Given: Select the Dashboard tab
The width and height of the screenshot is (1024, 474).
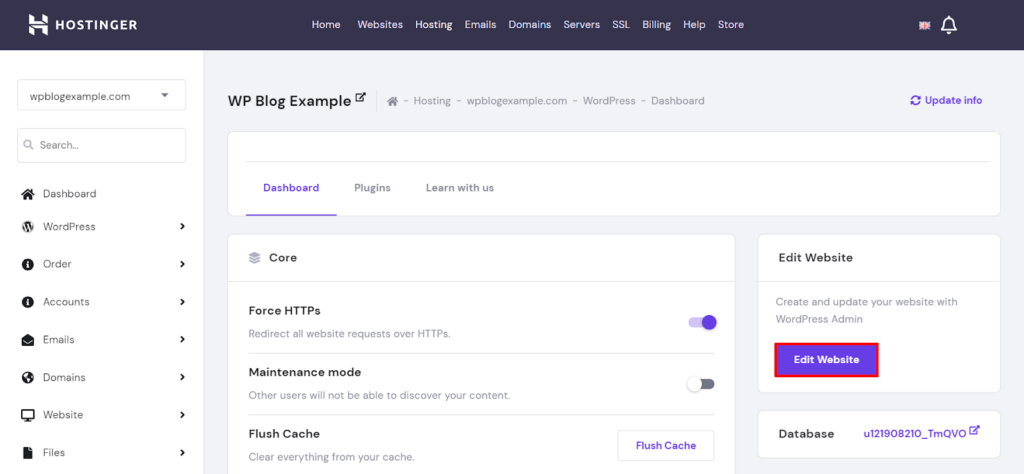Looking at the screenshot, I should [x=291, y=188].
